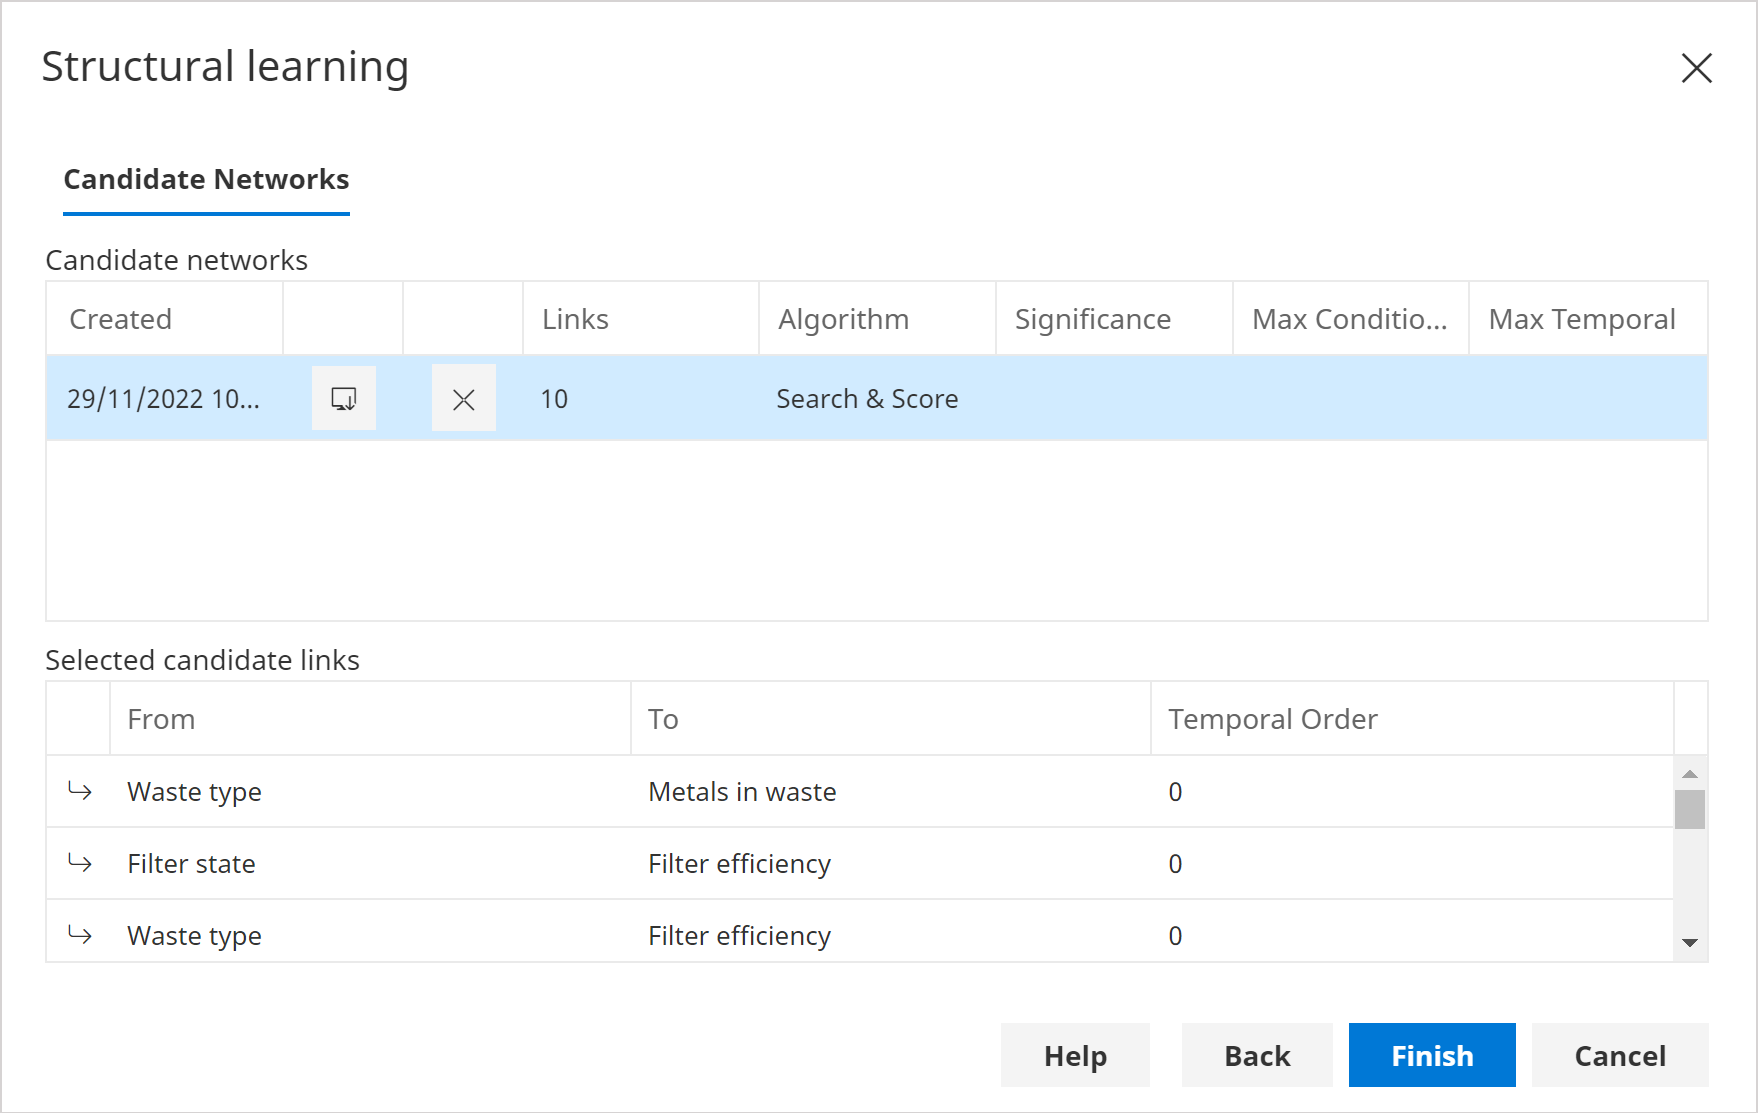Close the Structural learning dialog
Viewport: 1758px width, 1114px height.
click(x=1696, y=68)
